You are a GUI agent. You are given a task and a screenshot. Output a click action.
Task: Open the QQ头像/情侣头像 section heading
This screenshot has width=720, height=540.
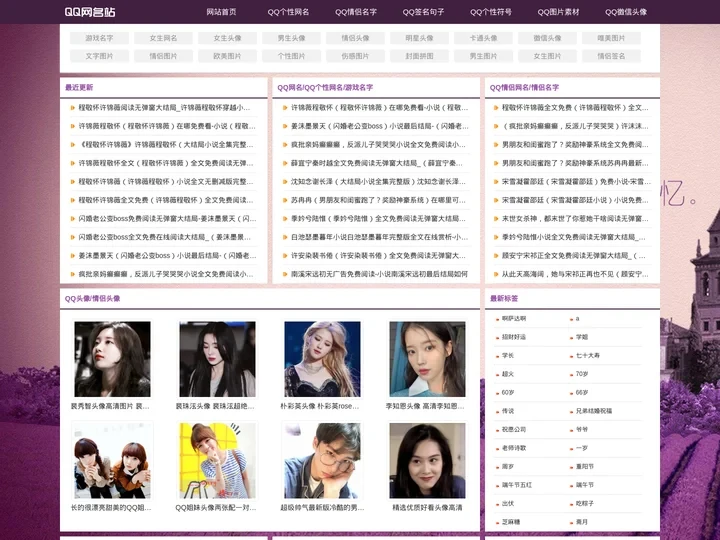[x=92, y=298]
